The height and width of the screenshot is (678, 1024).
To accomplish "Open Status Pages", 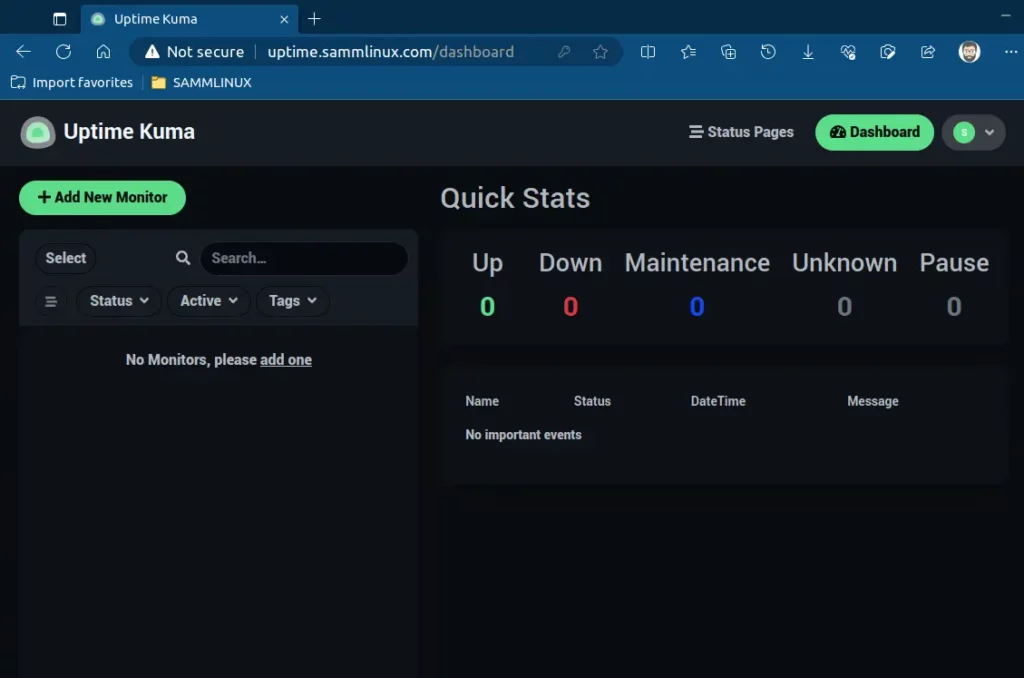I will click(x=741, y=132).
